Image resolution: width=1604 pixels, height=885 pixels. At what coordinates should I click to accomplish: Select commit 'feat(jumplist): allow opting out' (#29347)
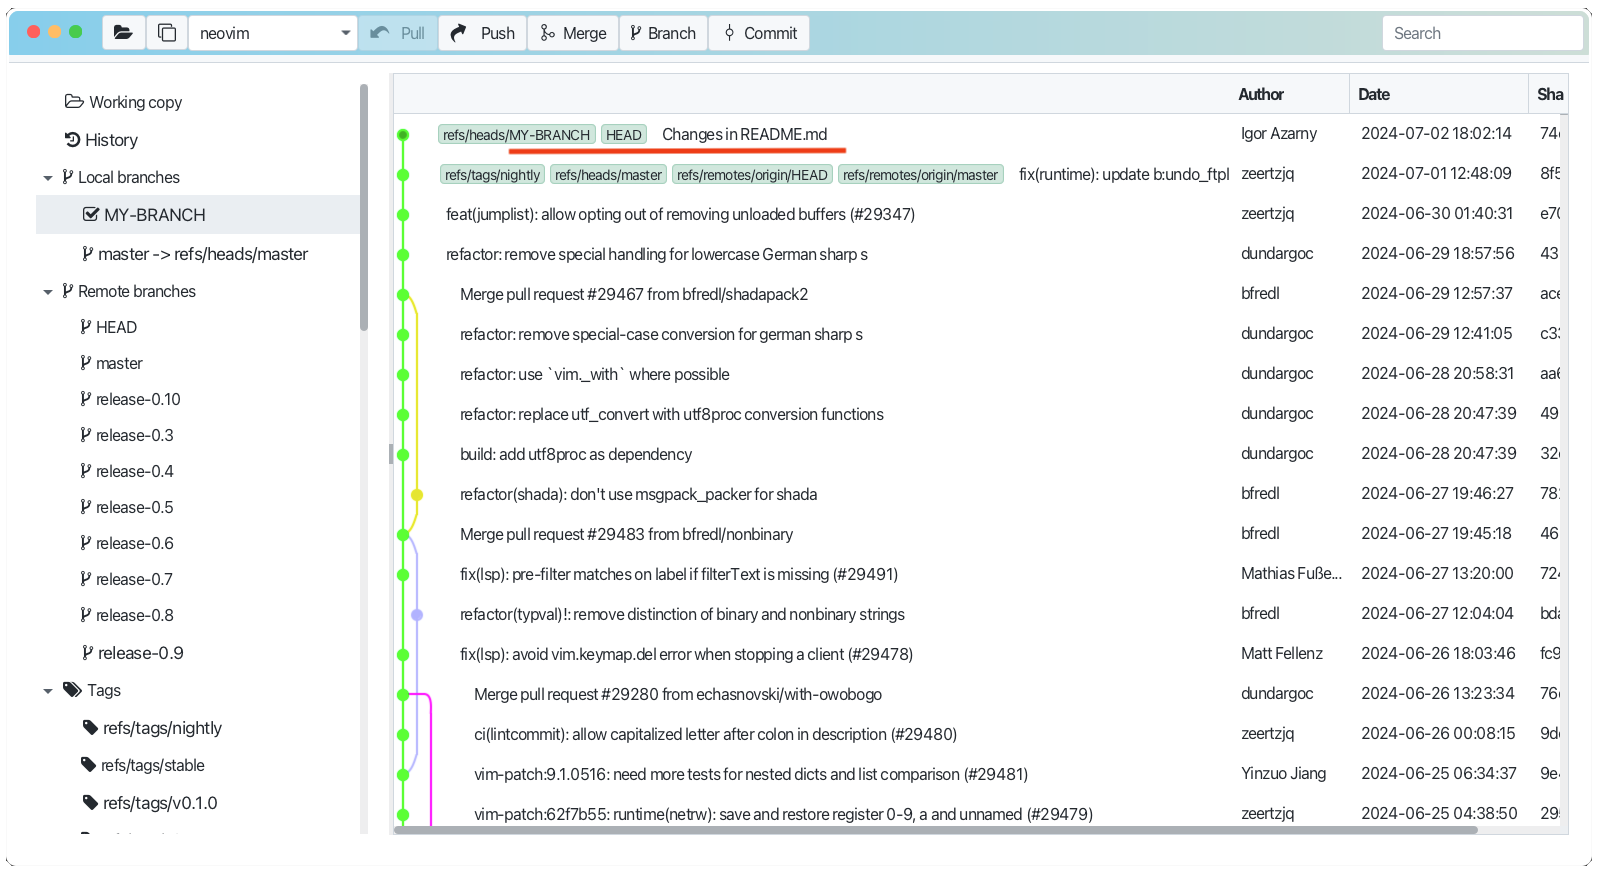tap(680, 214)
